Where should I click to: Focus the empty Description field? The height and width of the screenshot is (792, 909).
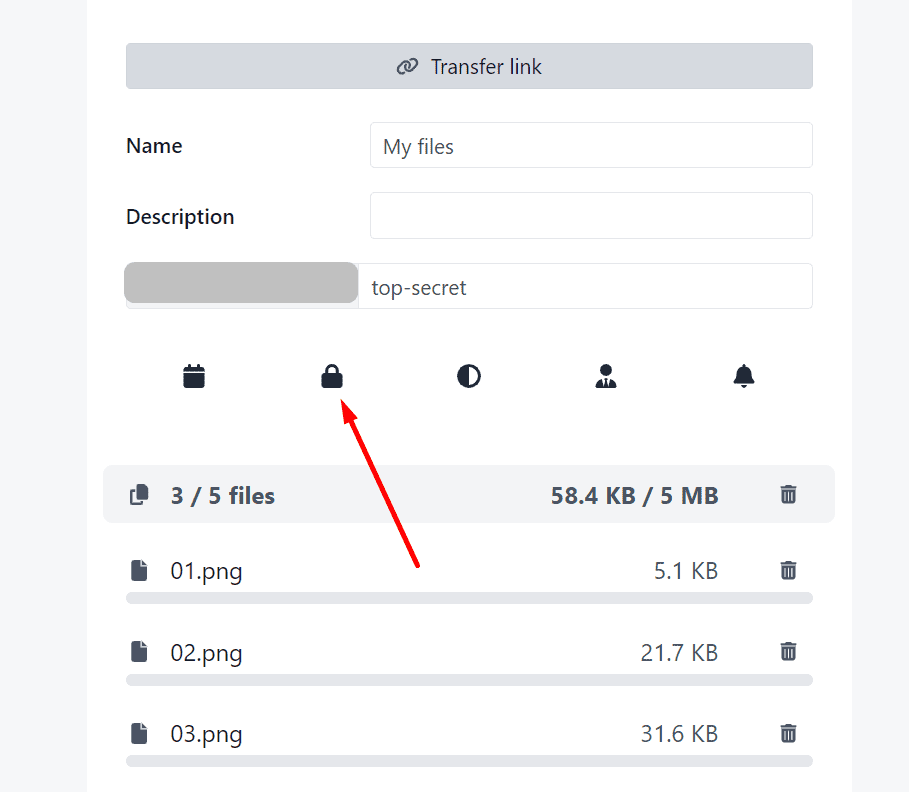[590, 216]
